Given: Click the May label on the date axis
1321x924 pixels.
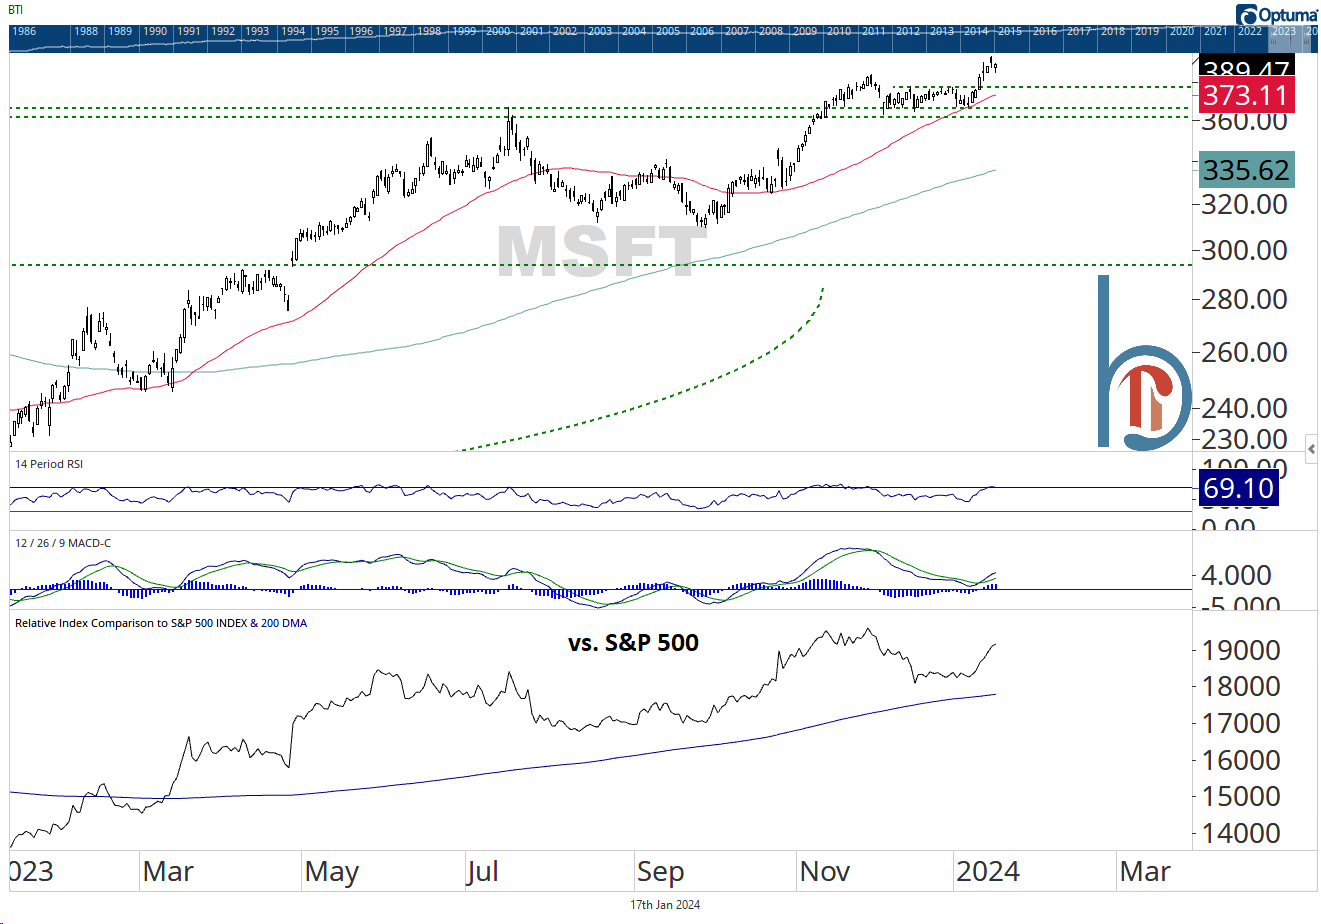Looking at the screenshot, I should (x=332, y=872).
